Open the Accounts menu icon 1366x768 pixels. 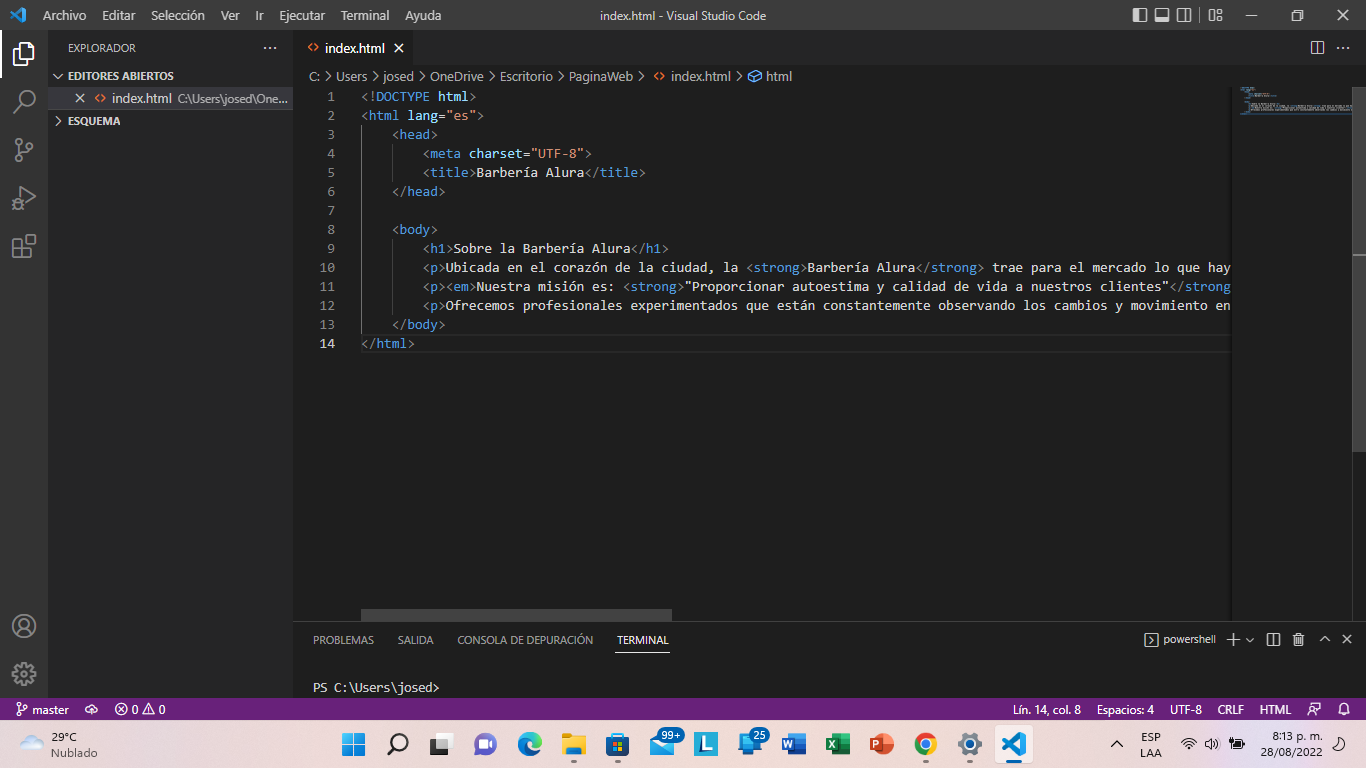click(24, 626)
